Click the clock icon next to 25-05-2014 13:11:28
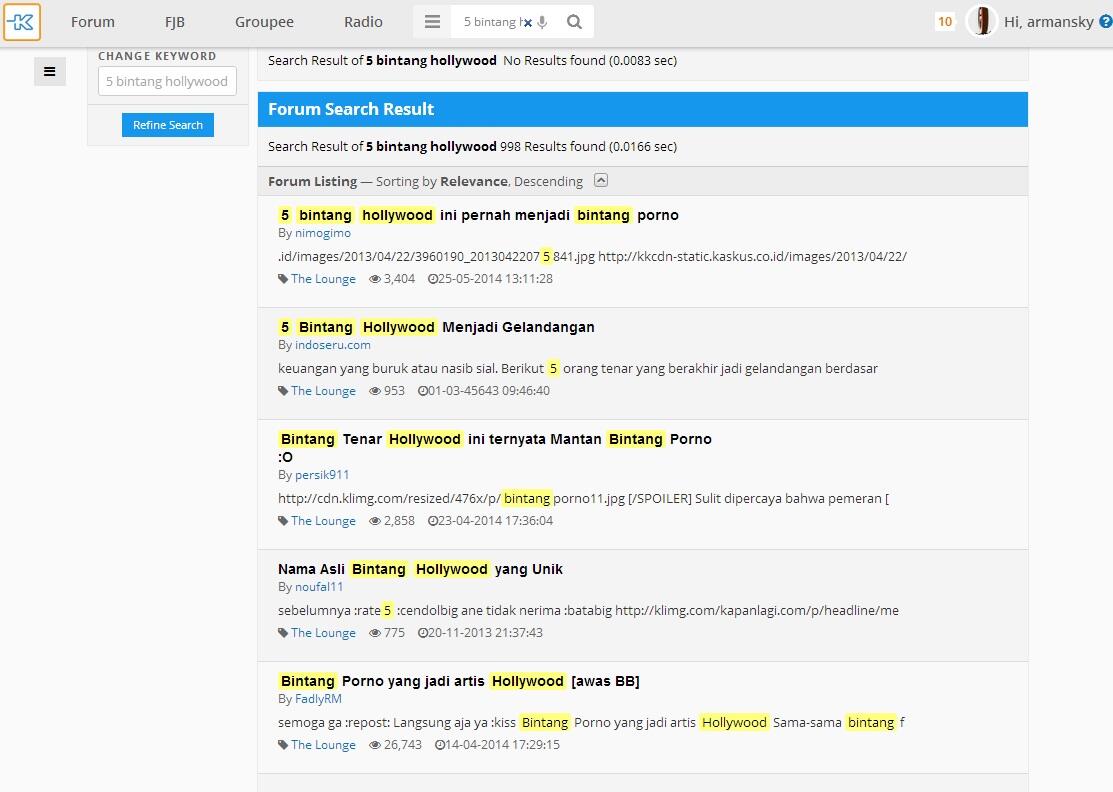Image resolution: width=1113 pixels, height=792 pixels. [x=432, y=279]
